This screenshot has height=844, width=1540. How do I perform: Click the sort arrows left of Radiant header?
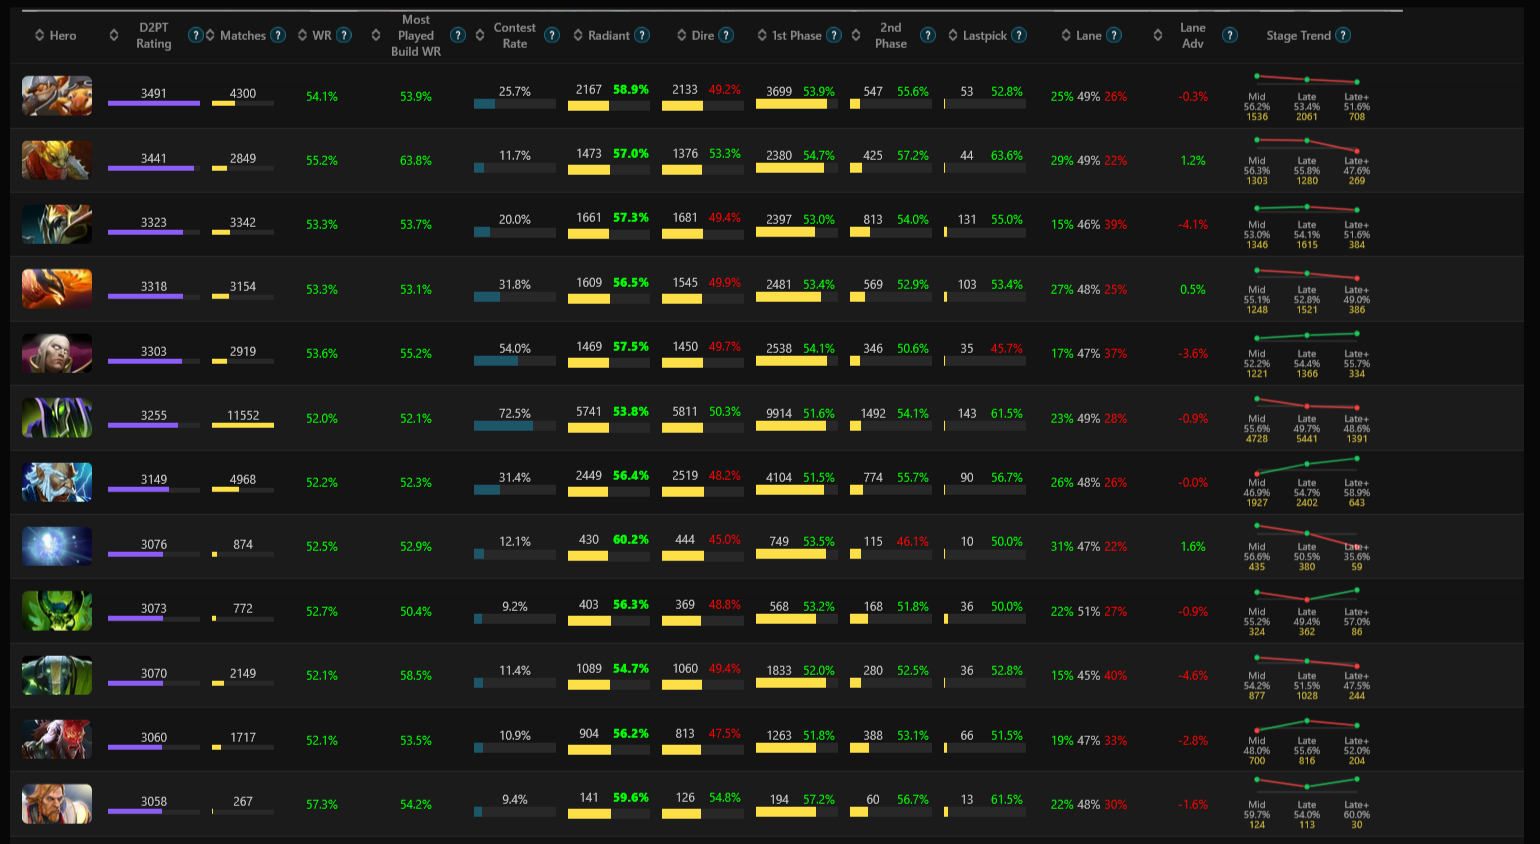(x=578, y=35)
